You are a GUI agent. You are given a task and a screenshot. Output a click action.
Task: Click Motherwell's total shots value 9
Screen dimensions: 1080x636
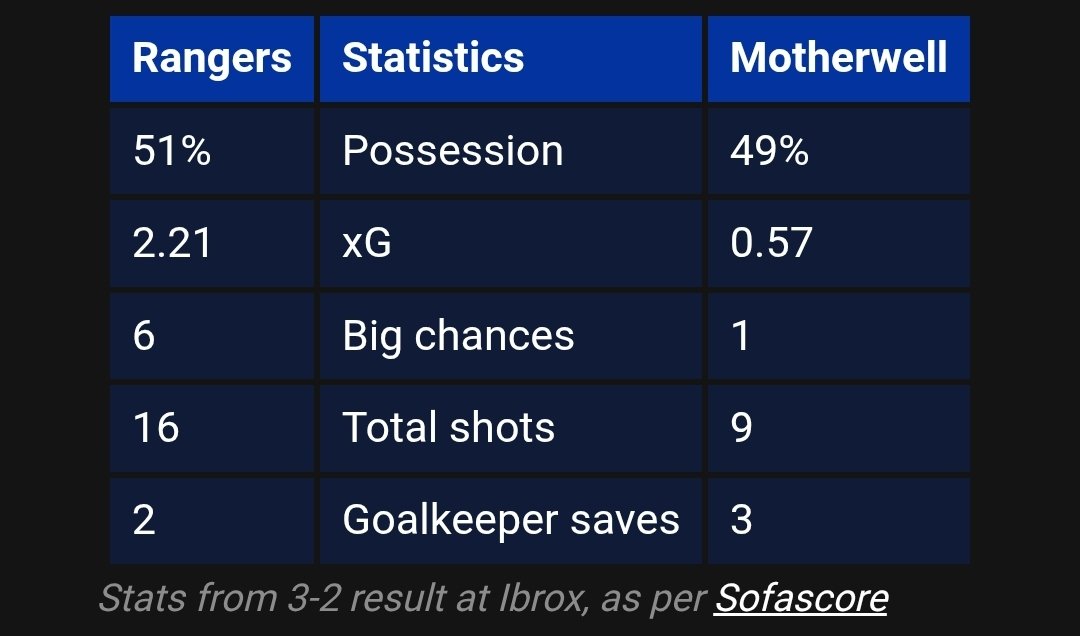[x=741, y=428]
